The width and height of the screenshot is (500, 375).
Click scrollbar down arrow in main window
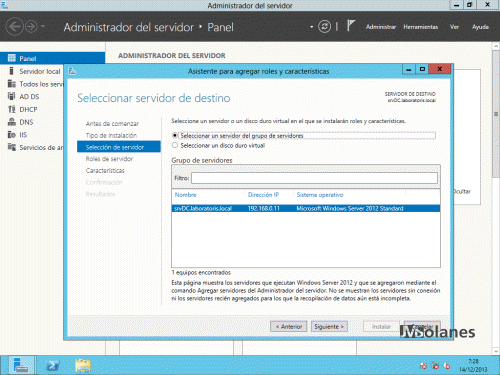point(496,351)
